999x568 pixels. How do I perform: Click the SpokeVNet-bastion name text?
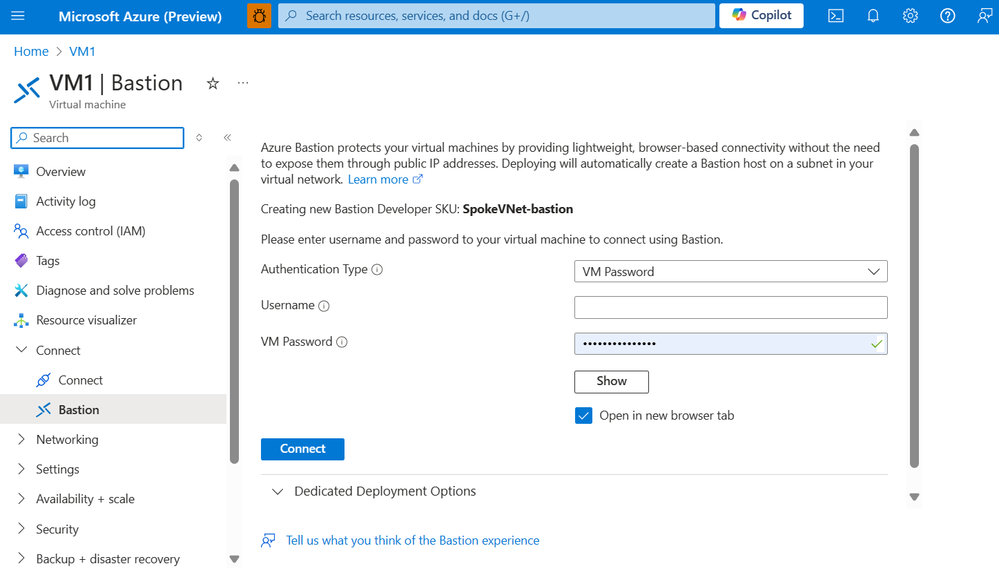[518, 209]
